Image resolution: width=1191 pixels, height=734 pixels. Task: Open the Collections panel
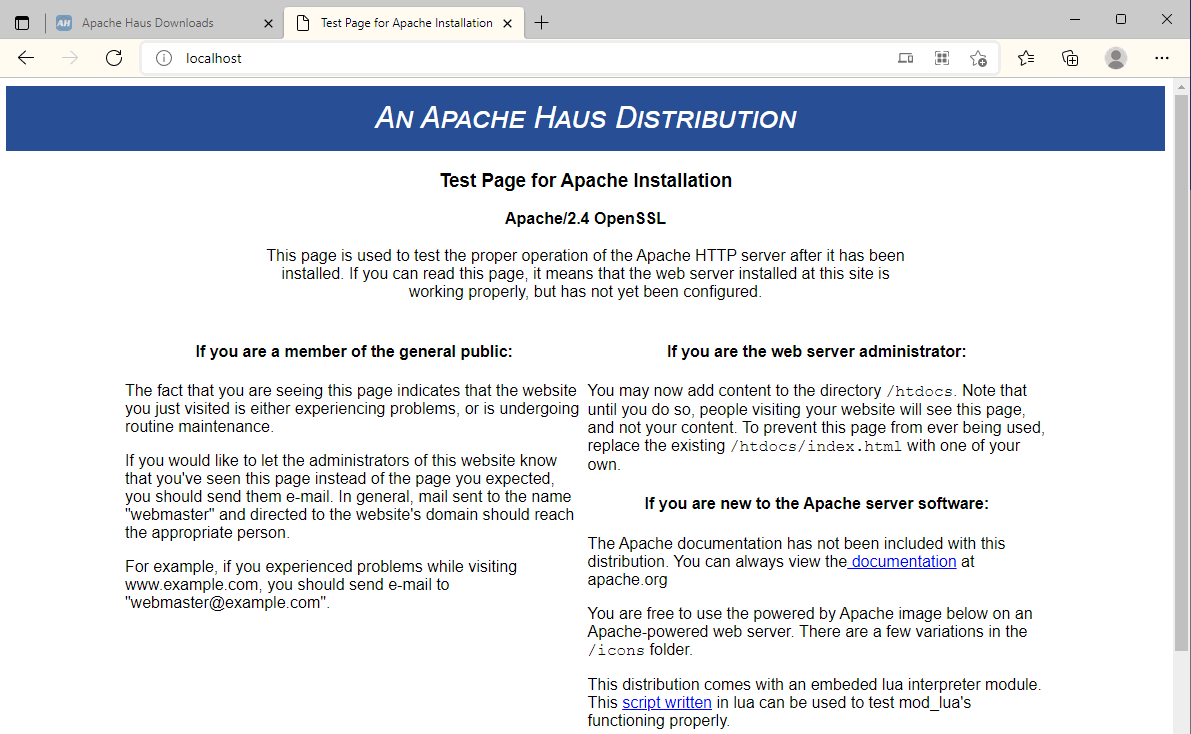[x=1070, y=58]
